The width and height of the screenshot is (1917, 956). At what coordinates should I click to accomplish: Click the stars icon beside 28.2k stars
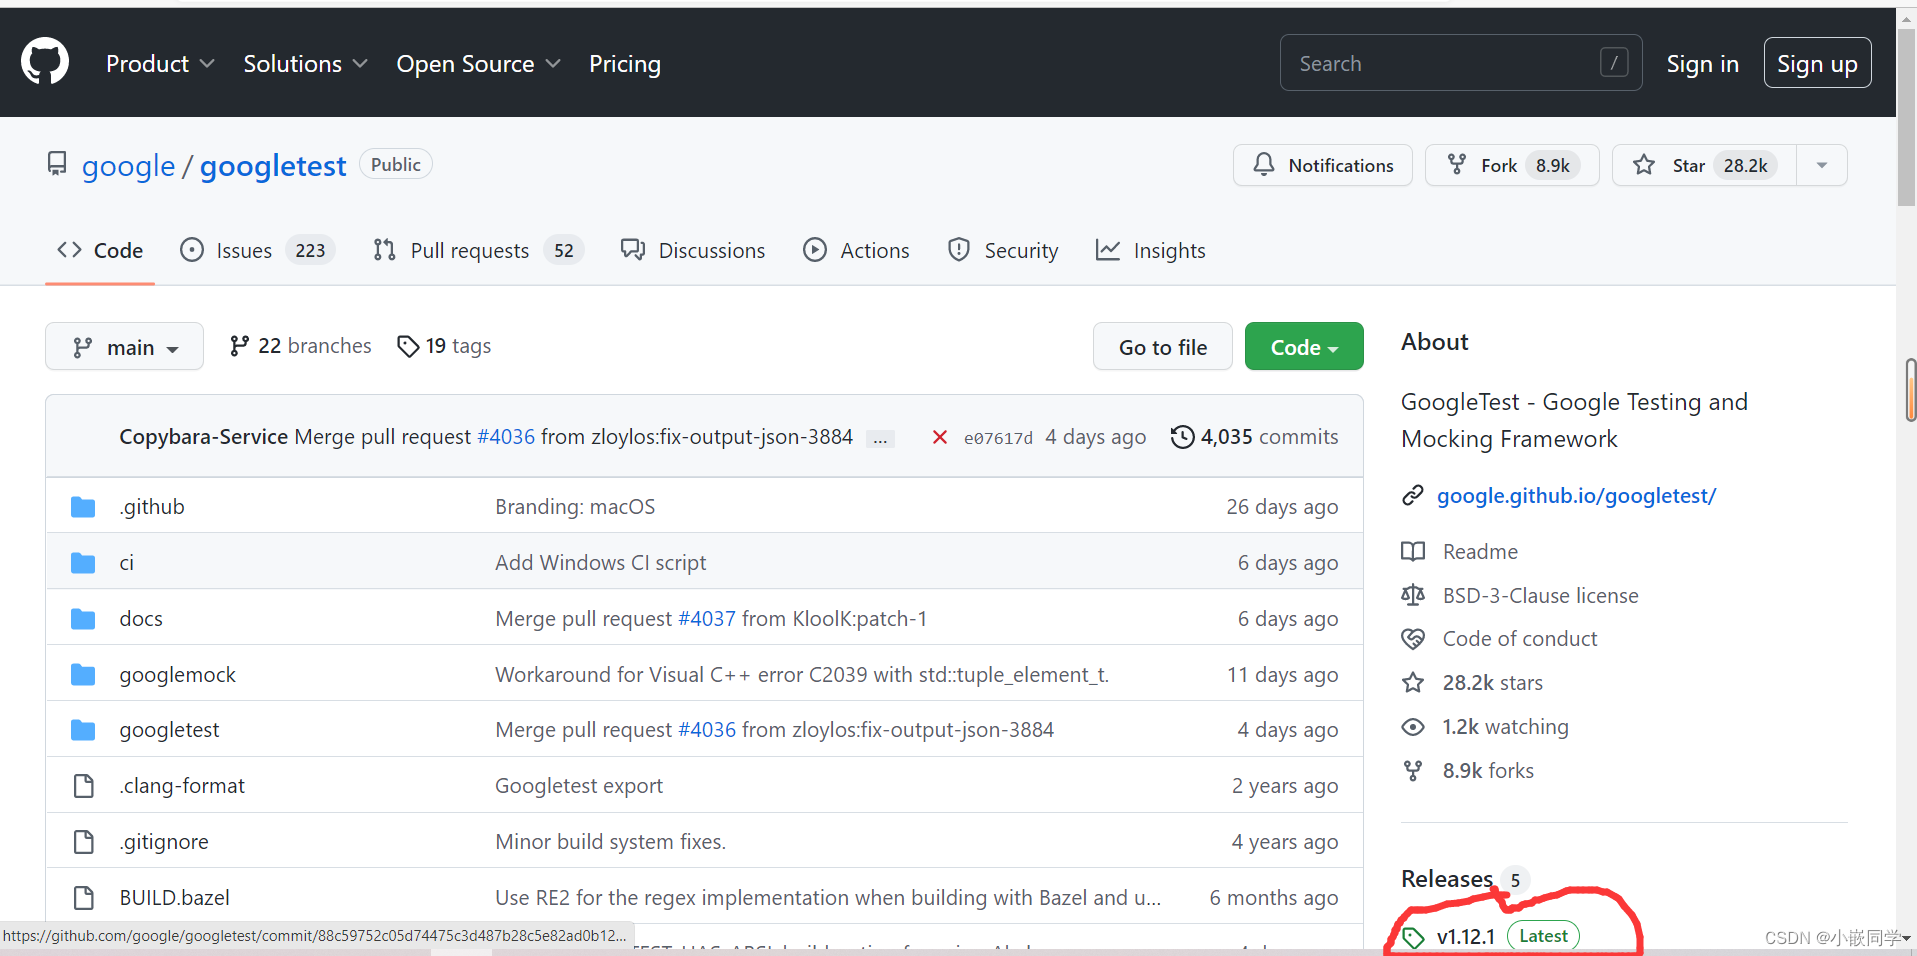(x=1413, y=682)
